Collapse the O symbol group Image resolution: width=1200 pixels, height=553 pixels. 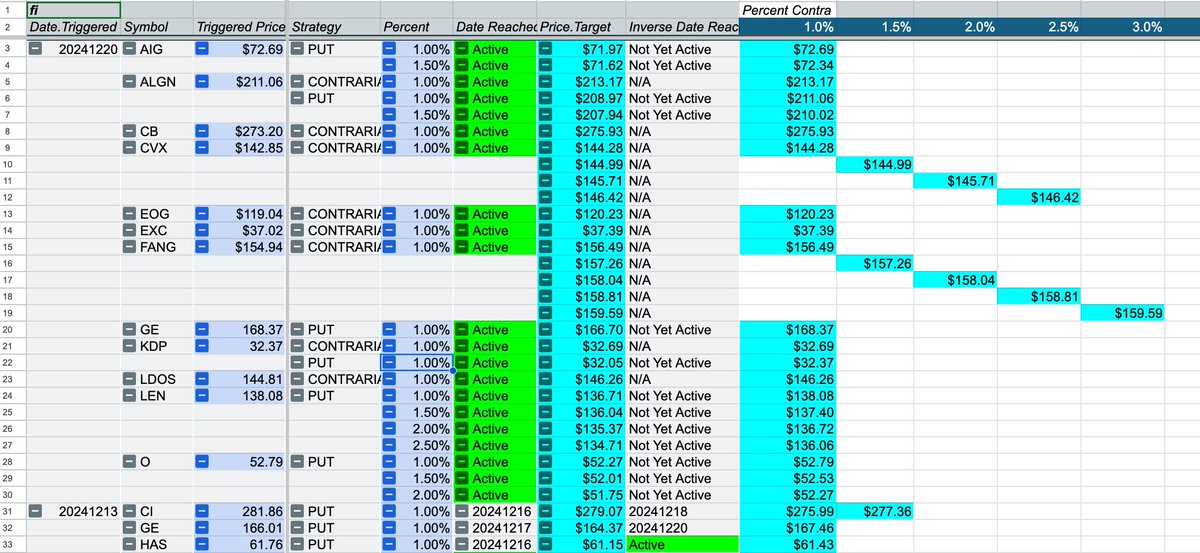pyautogui.click(x=130, y=461)
